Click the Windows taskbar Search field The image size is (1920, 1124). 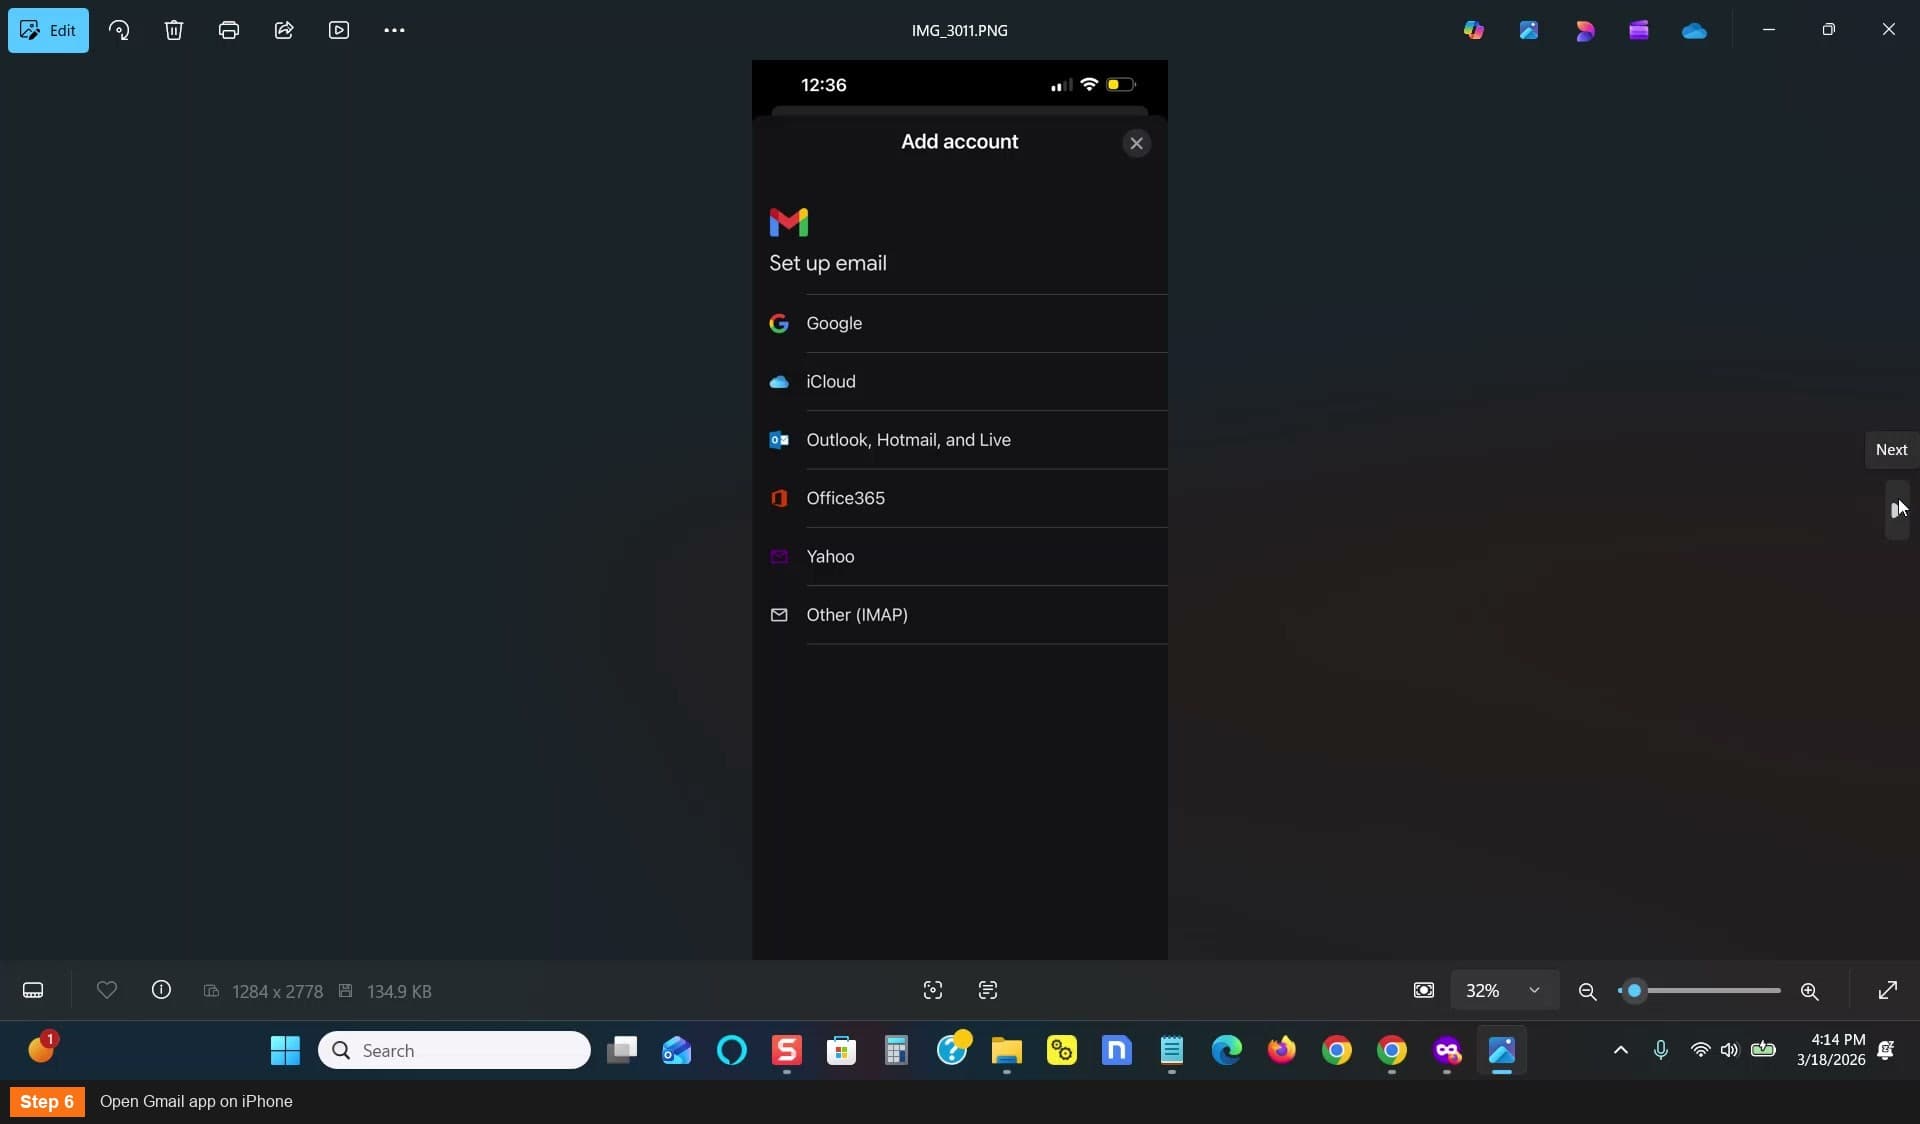point(454,1050)
